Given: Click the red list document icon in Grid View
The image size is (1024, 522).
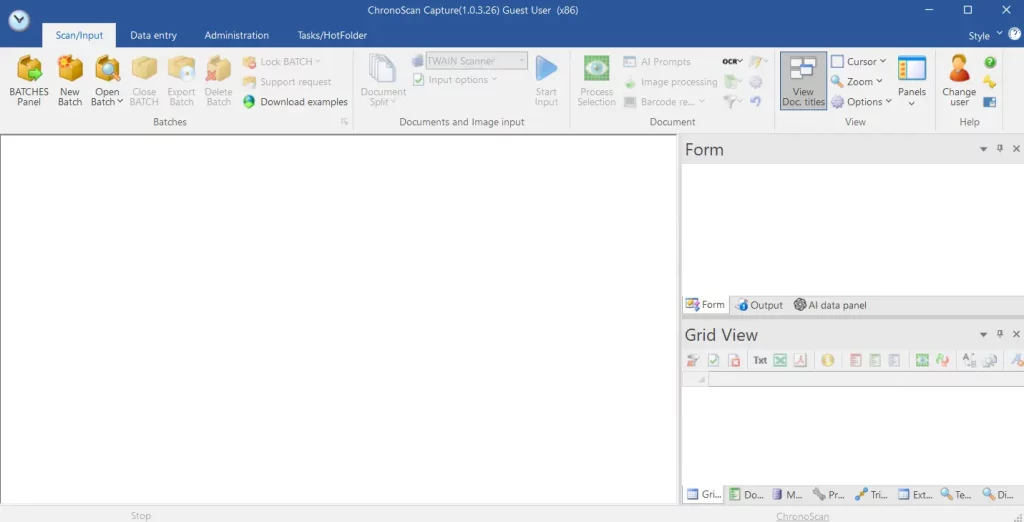Looking at the screenshot, I should coord(856,360).
